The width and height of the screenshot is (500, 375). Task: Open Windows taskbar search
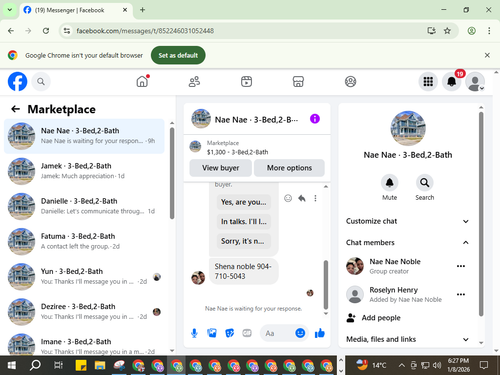[x=35, y=365]
